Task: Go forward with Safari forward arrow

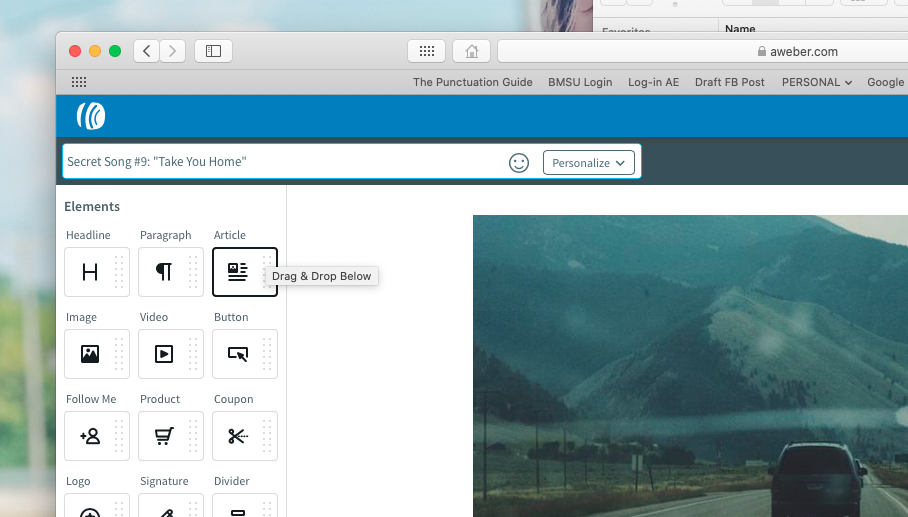Action: pos(173,51)
